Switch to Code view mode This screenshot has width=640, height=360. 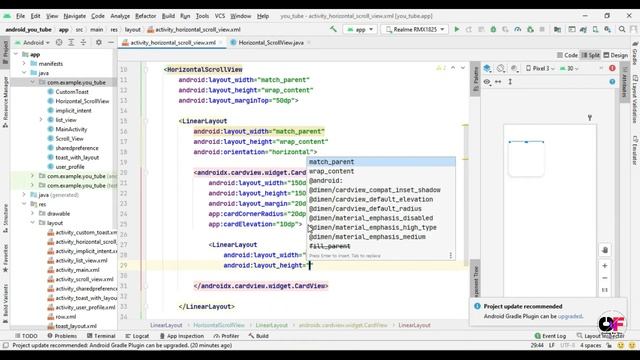[567, 55]
